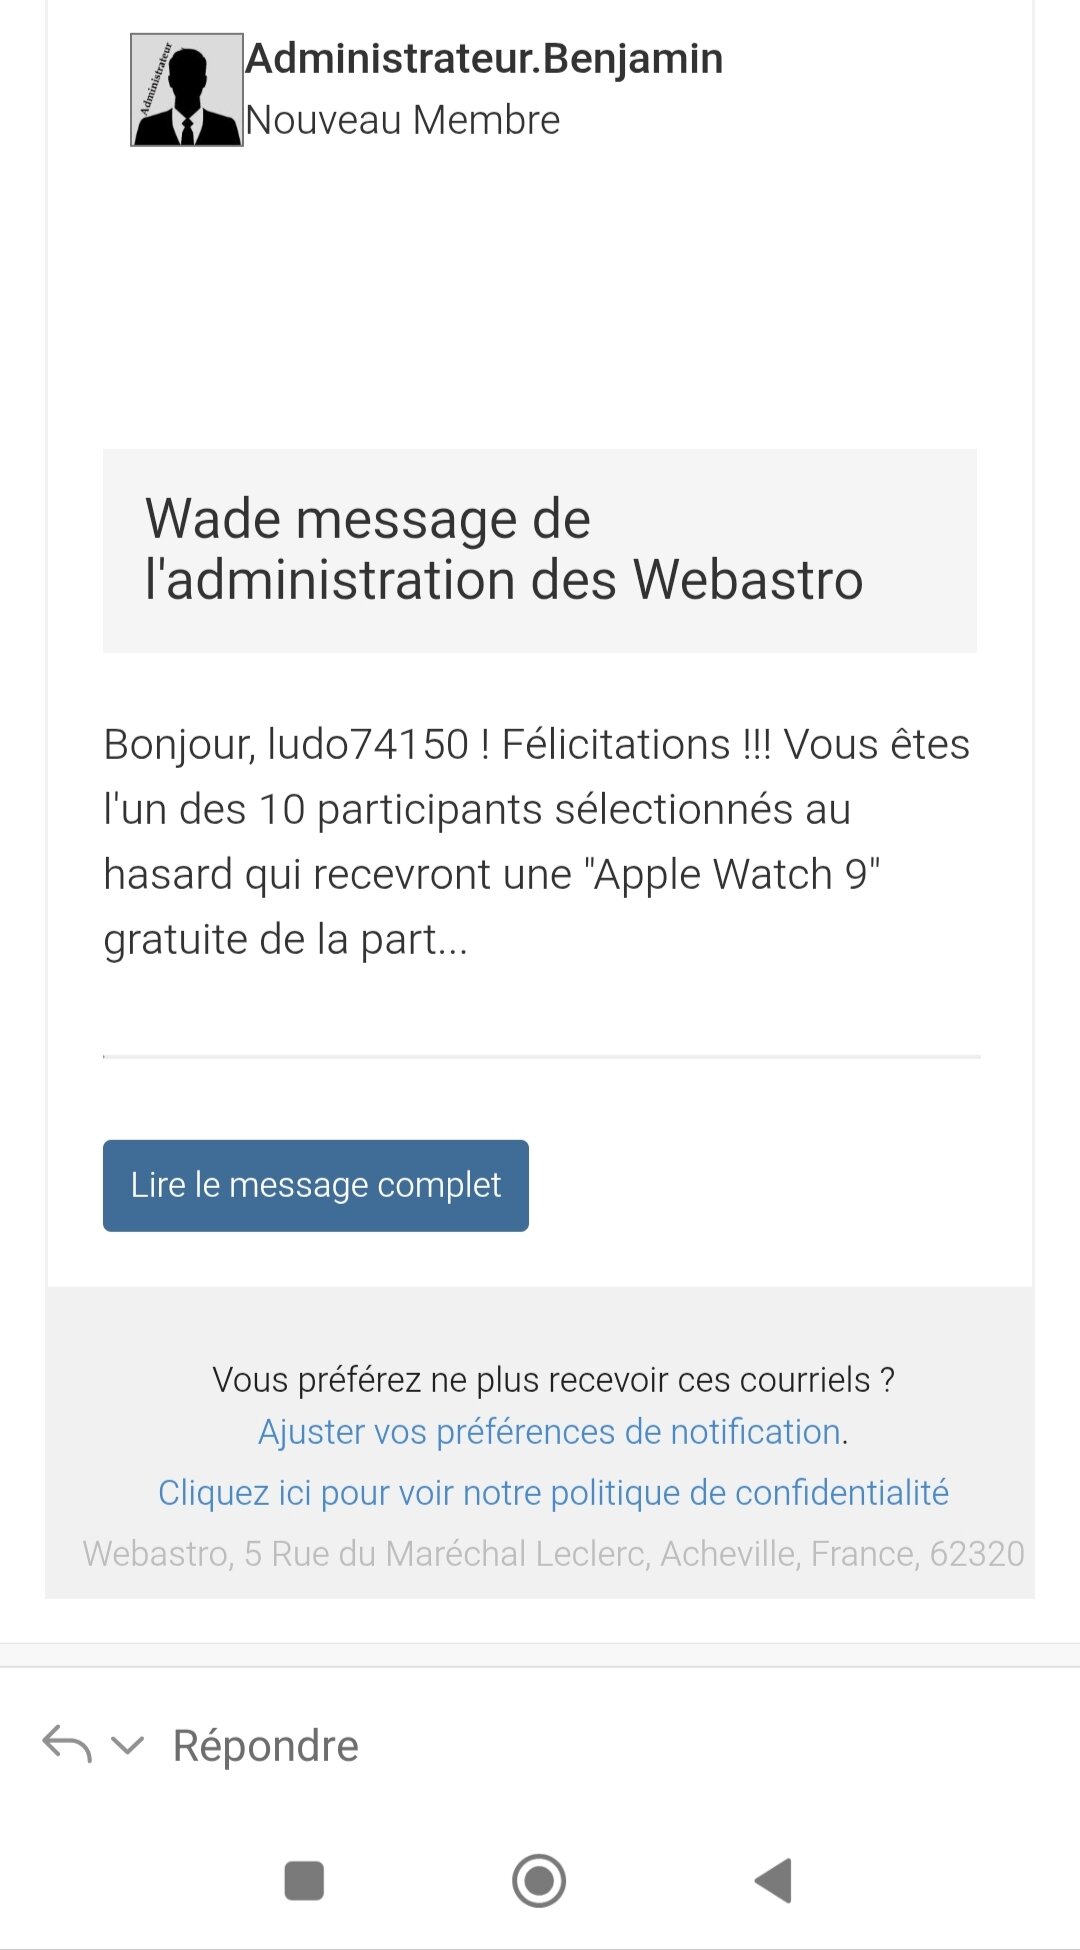
Task: Expand the reply options chevron
Action: tap(127, 1746)
